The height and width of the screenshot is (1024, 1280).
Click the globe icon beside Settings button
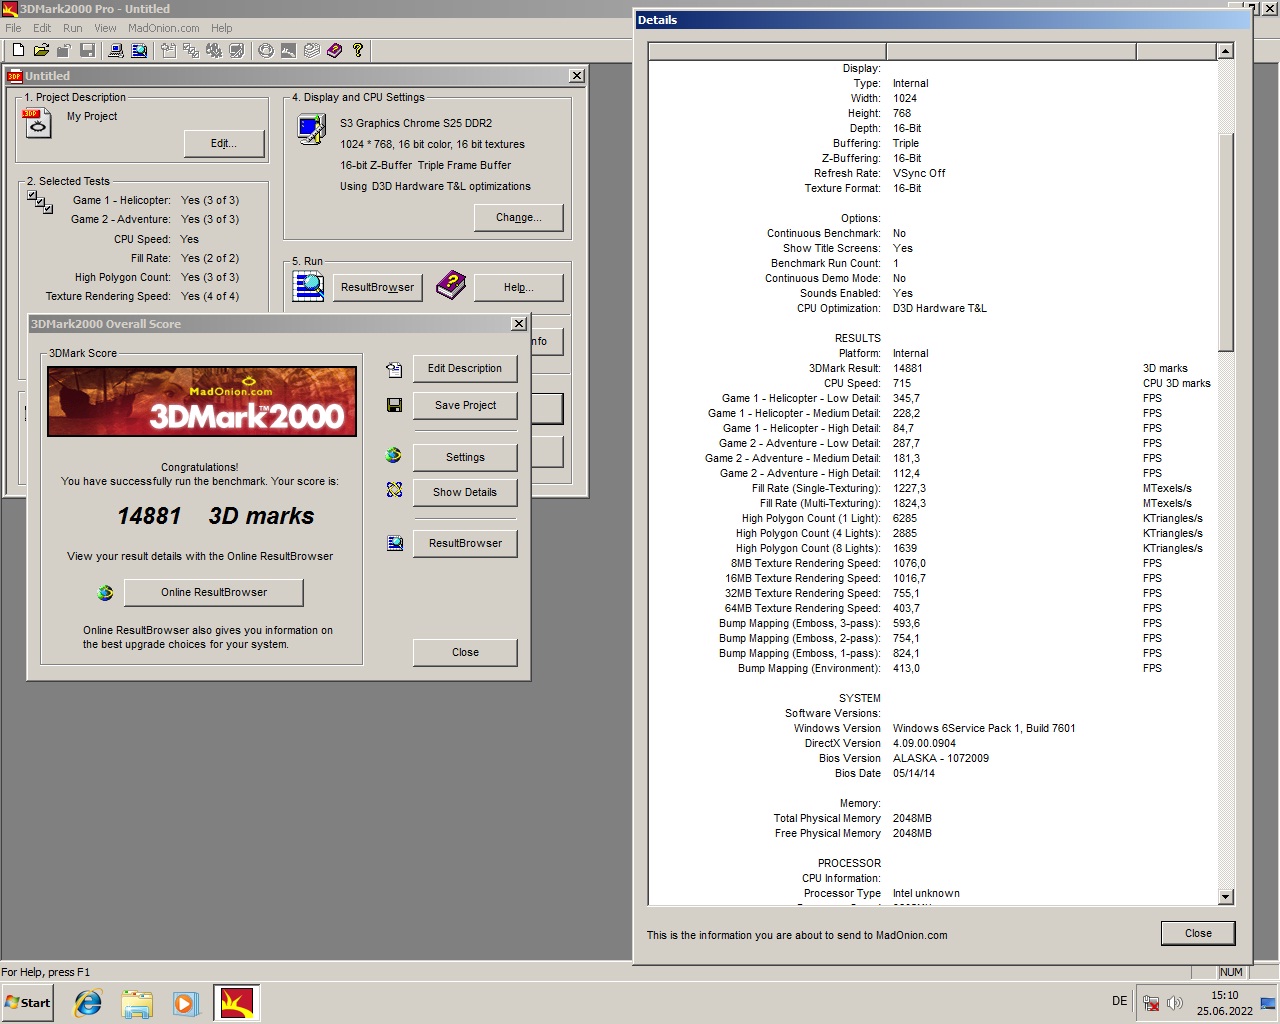(x=394, y=456)
